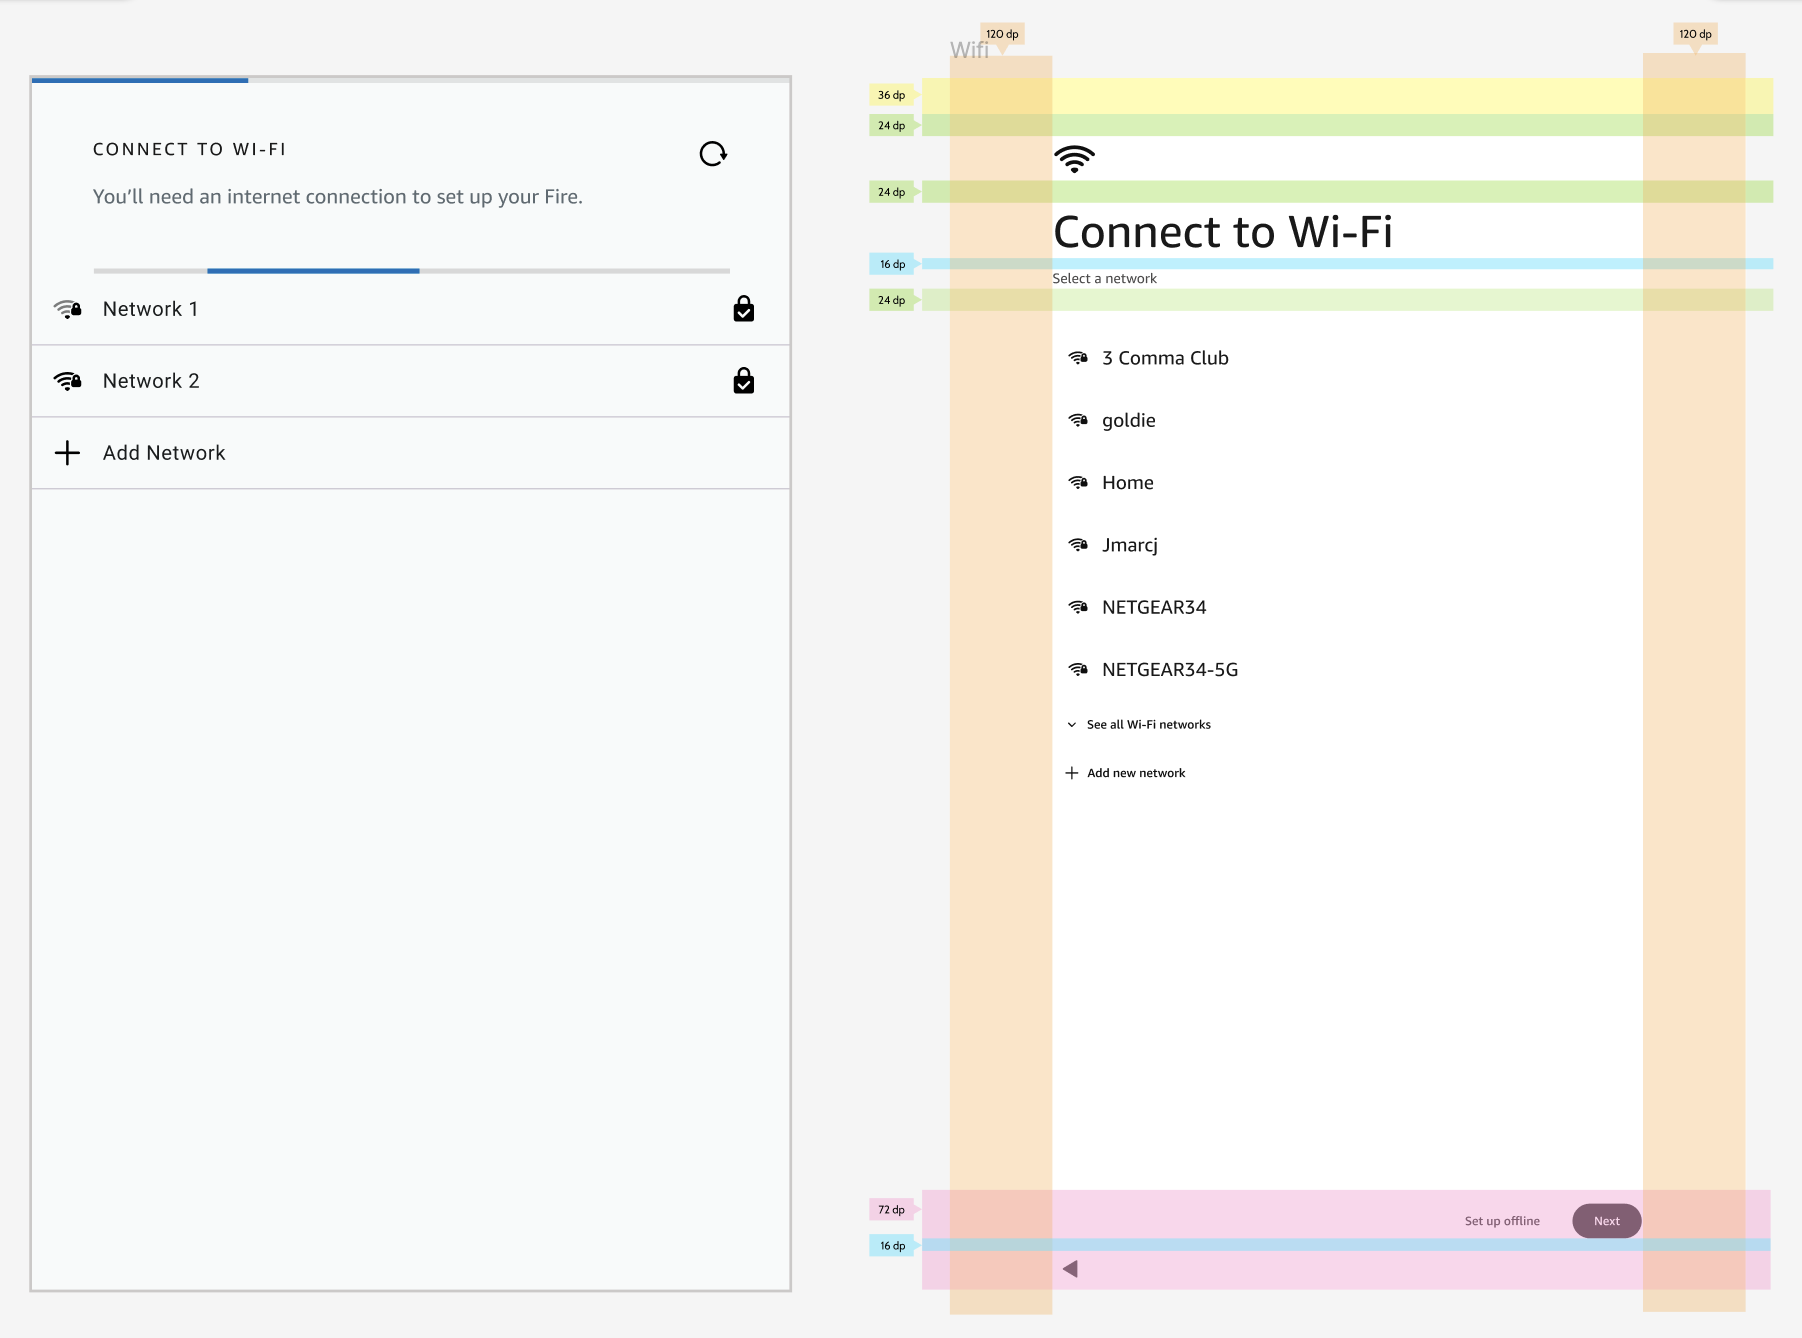
Task: Open See all Wi-Fi networks text
Action: click(1149, 725)
